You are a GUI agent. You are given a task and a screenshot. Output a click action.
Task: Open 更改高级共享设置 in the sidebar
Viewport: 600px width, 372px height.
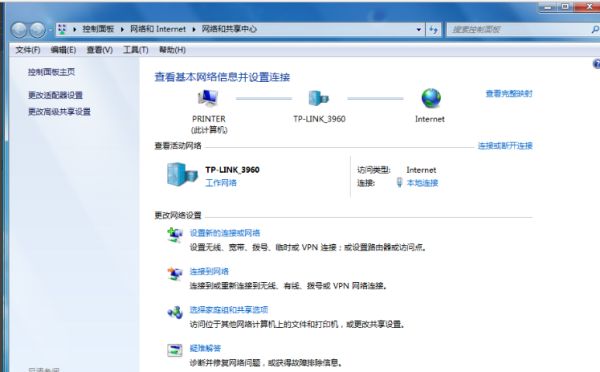coord(59,112)
